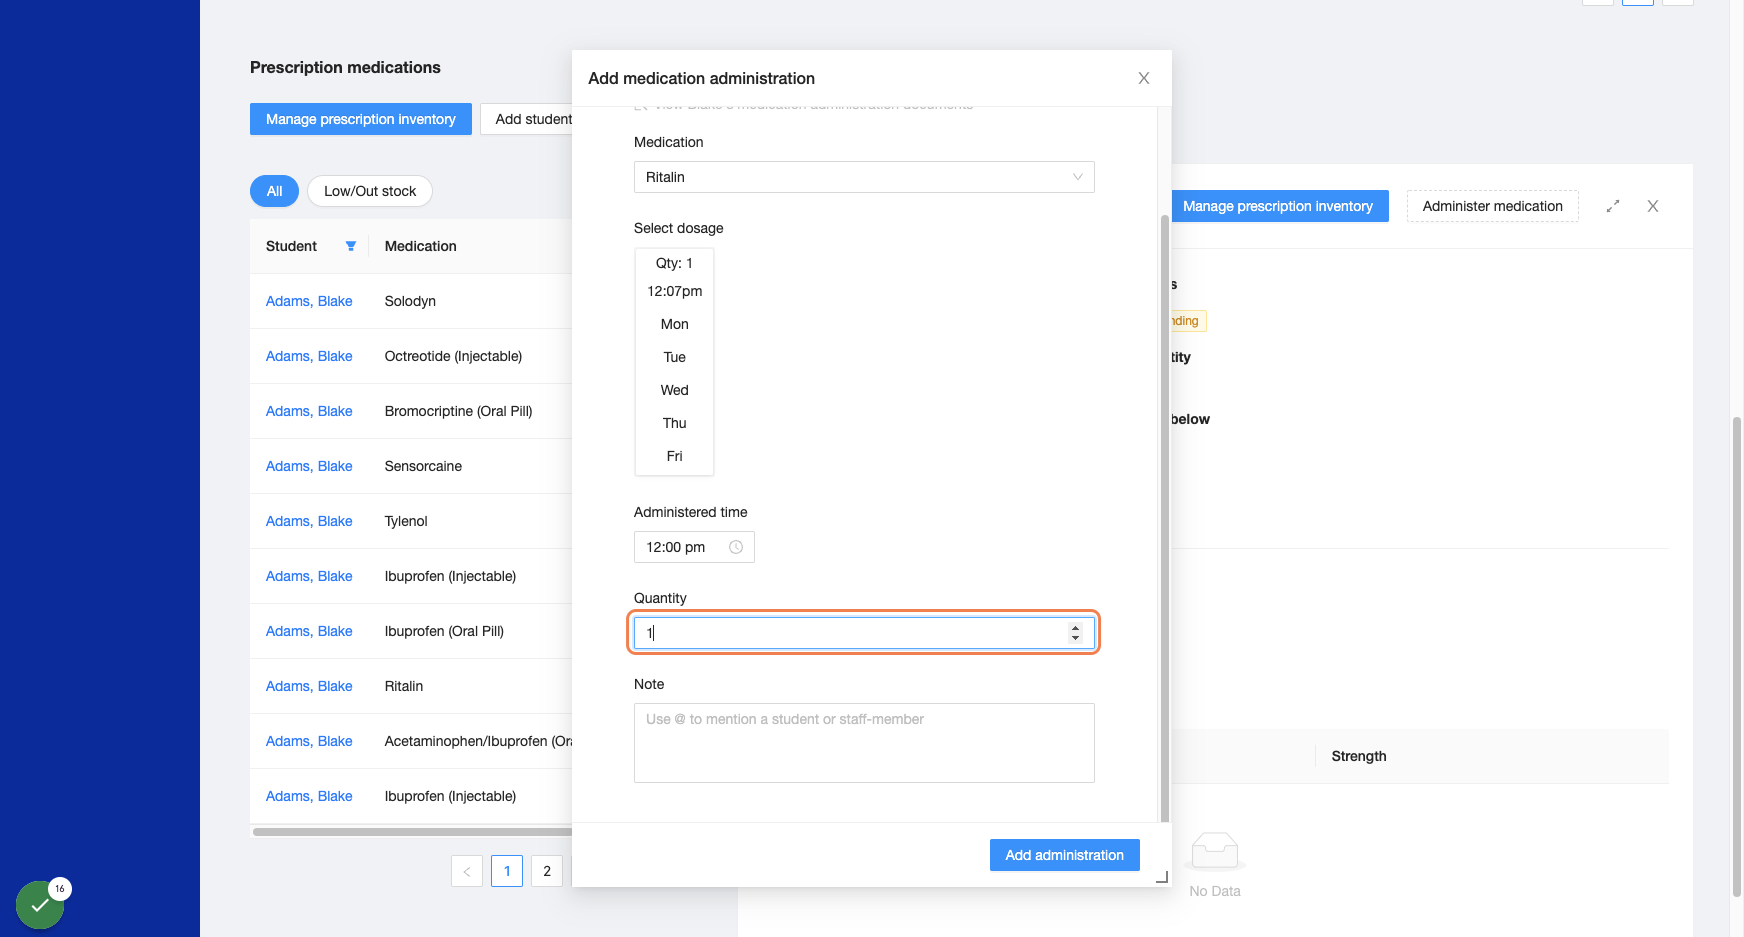Expand the side panel with arrows icon
Viewport: 1744px width, 937px height.
click(x=1613, y=206)
